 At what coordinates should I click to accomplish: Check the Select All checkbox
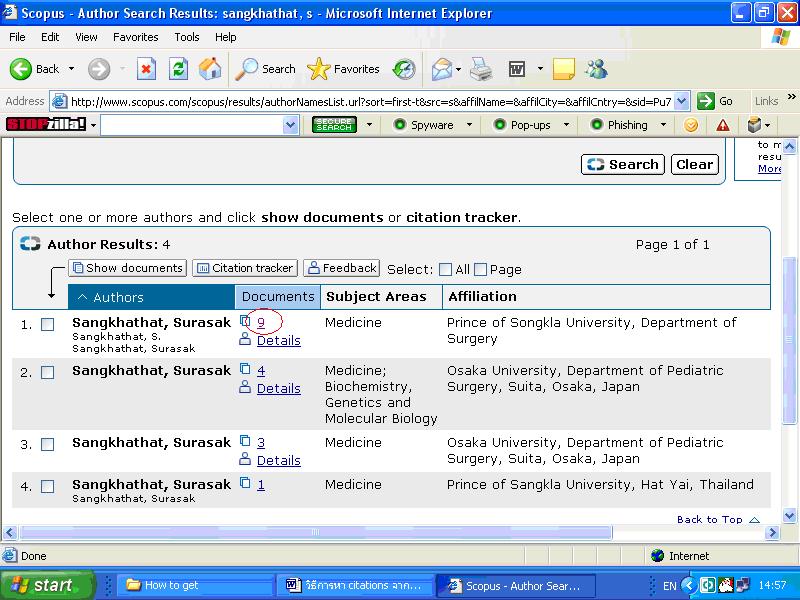click(445, 269)
